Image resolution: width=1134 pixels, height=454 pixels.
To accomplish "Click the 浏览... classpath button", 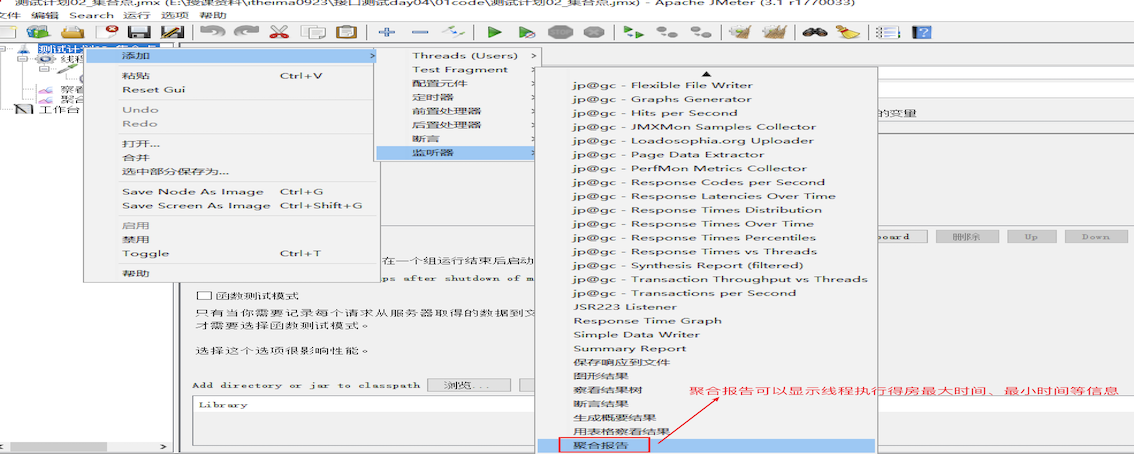I will 469,385.
